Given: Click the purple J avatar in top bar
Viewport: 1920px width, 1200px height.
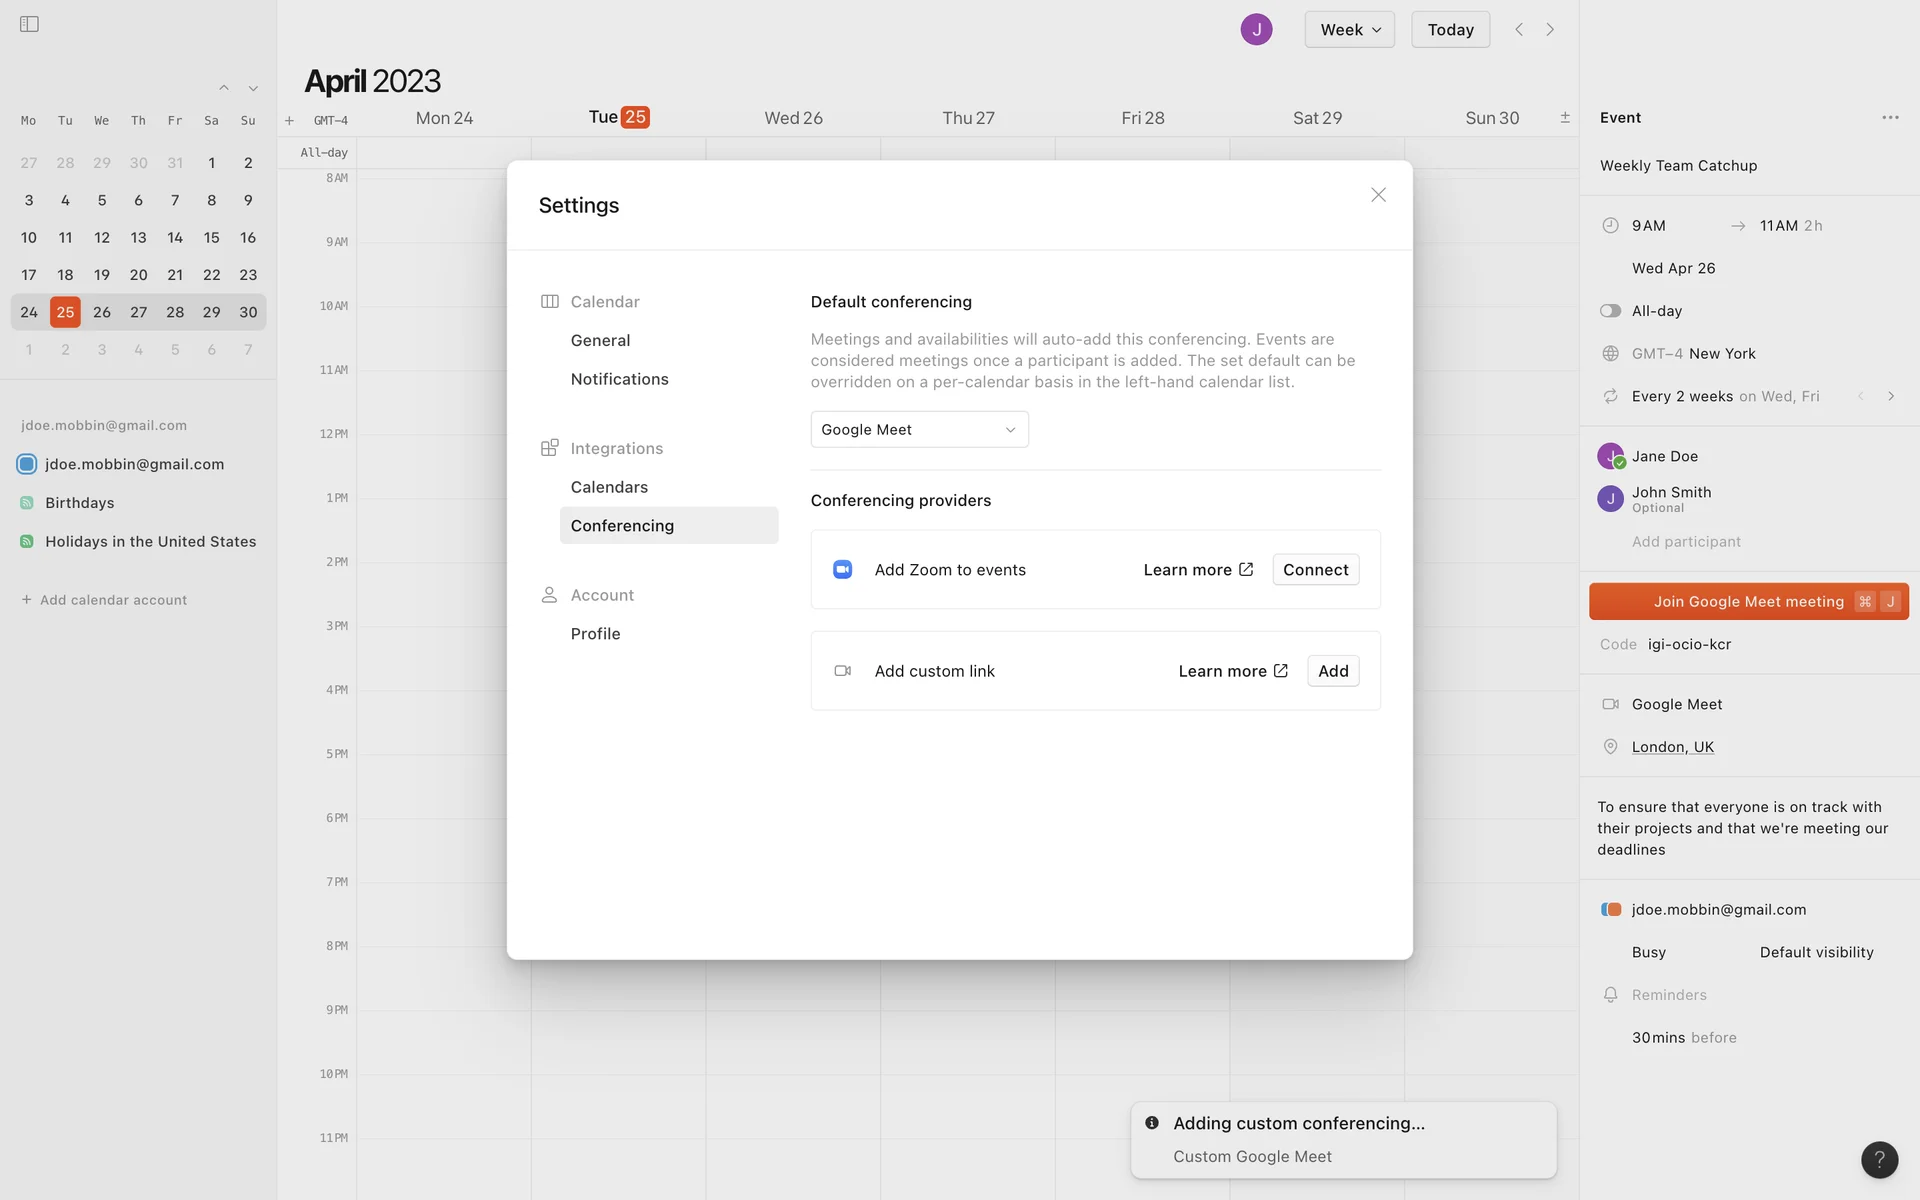Looking at the screenshot, I should (x=1256, y=29).
